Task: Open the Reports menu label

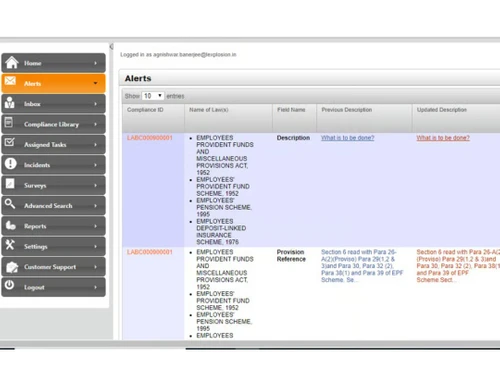Action: 35,226
